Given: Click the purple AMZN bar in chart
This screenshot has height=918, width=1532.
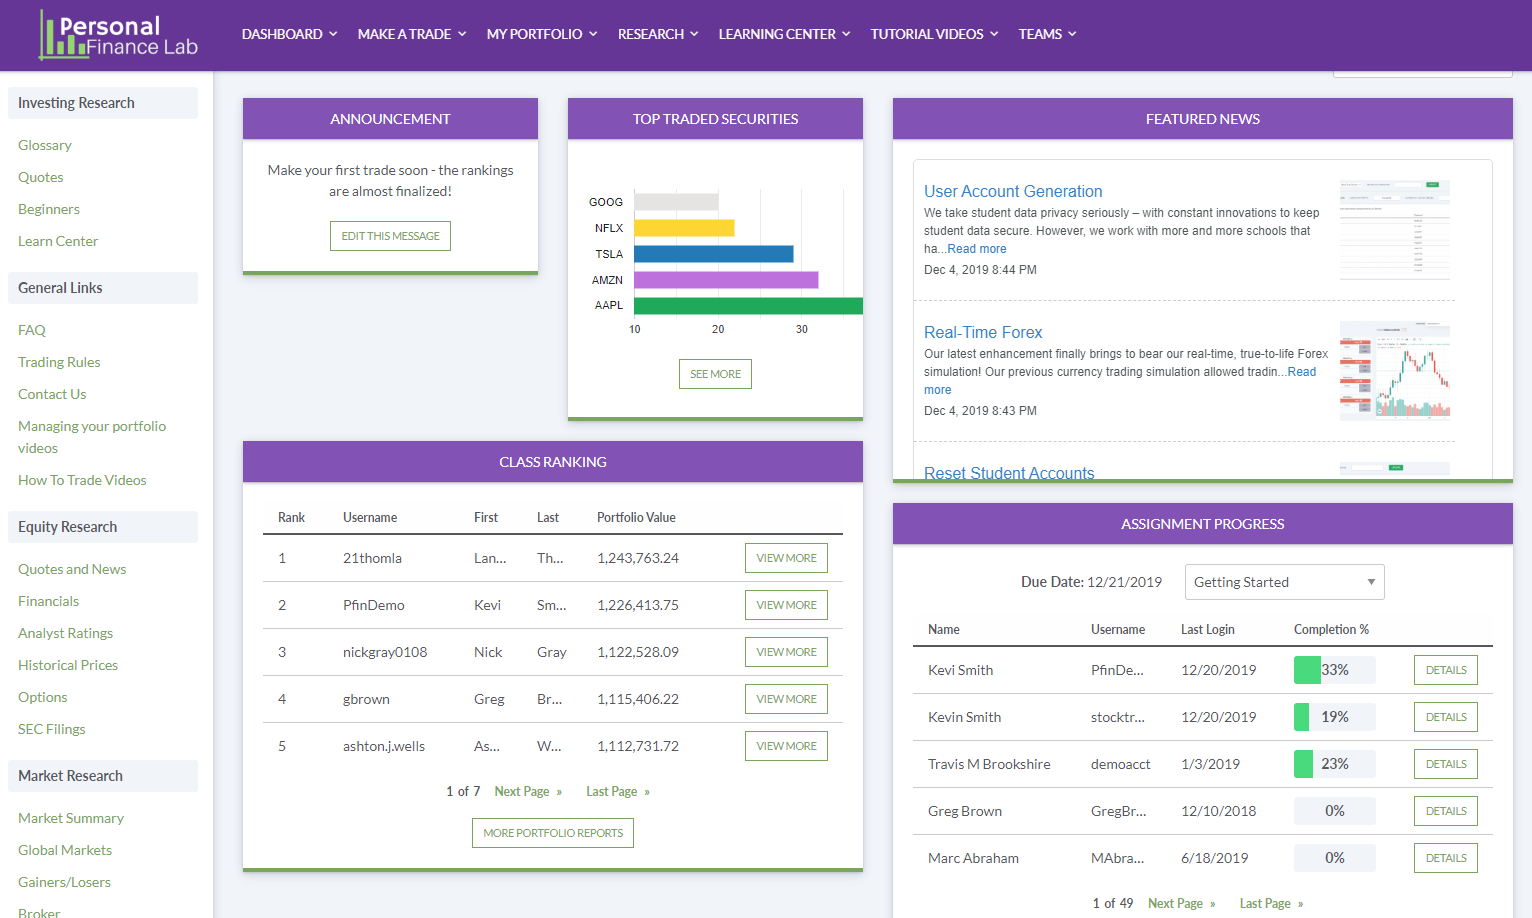Looking at the screenshot, I should coord(726,280).
